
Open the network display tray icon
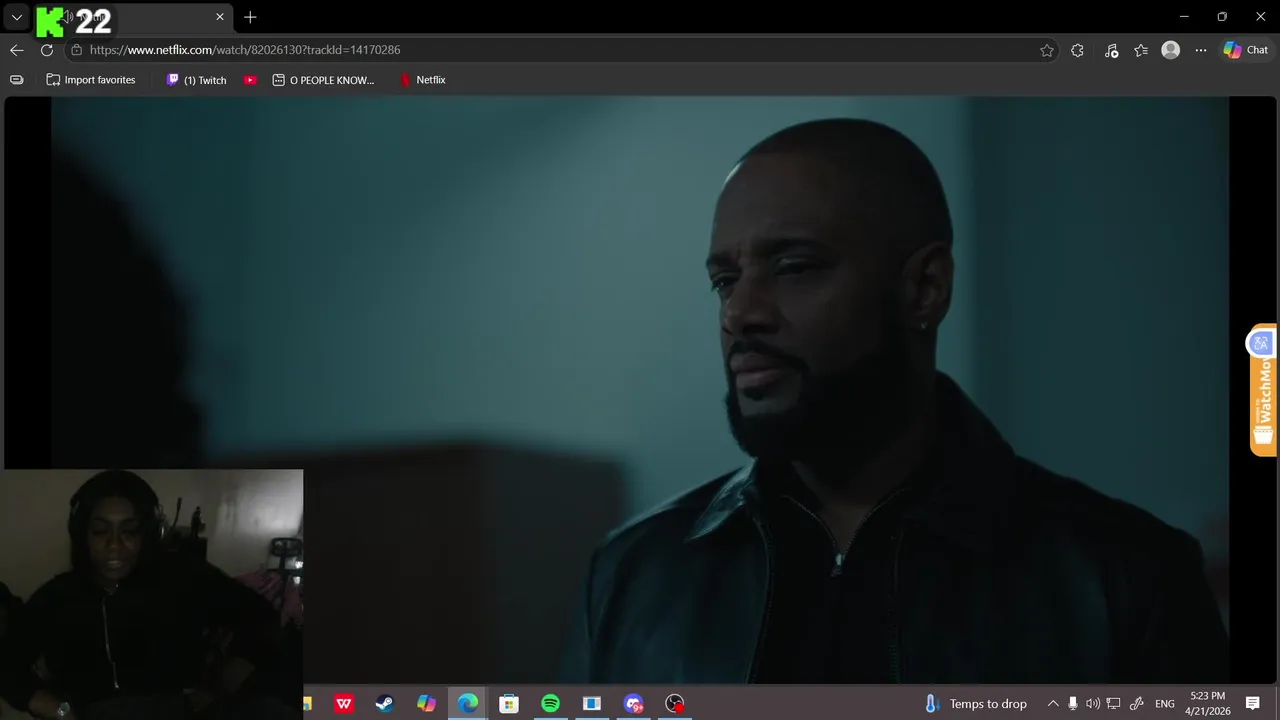click(1114, 704)
